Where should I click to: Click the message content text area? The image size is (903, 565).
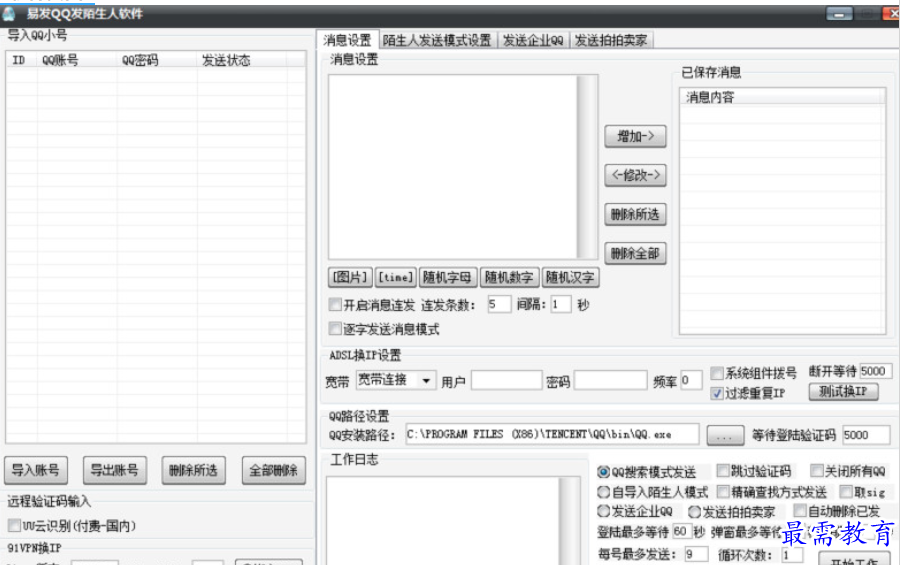454,166
